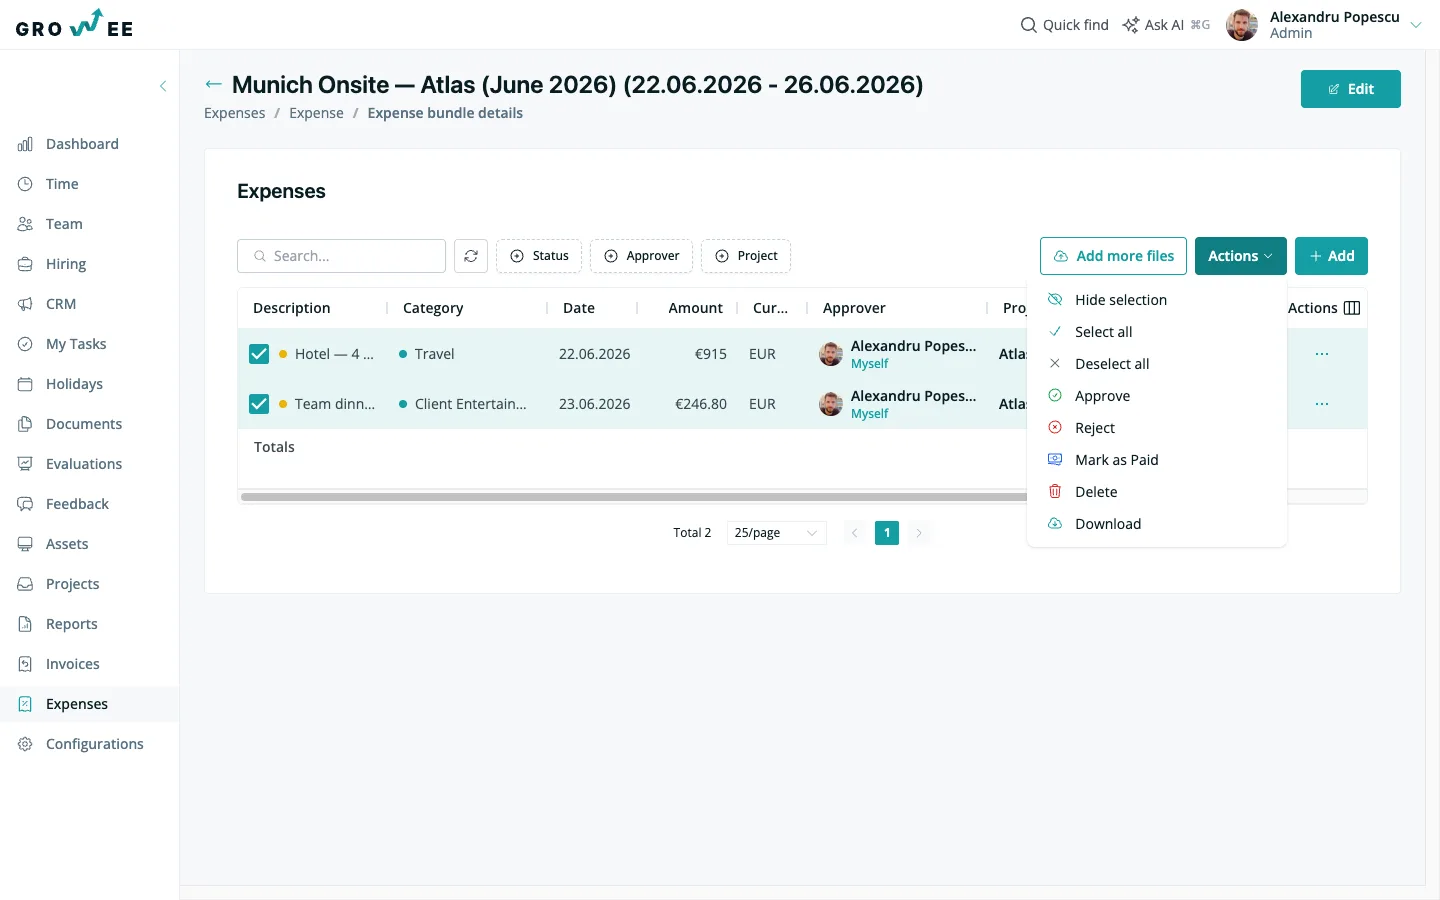Focus the expenses Search field
This screenshot has height=900, width=1440.
[x=341, y=256]
